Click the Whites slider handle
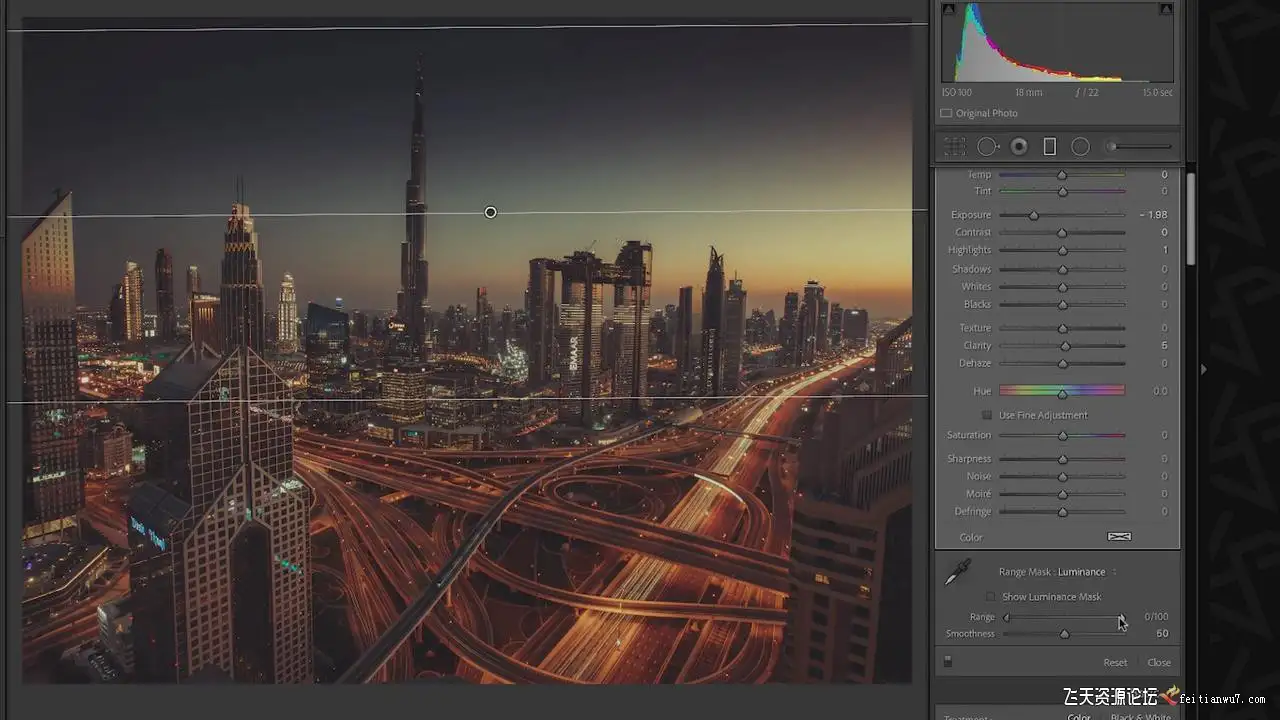1280x720 pixels. coord(1062,287)
